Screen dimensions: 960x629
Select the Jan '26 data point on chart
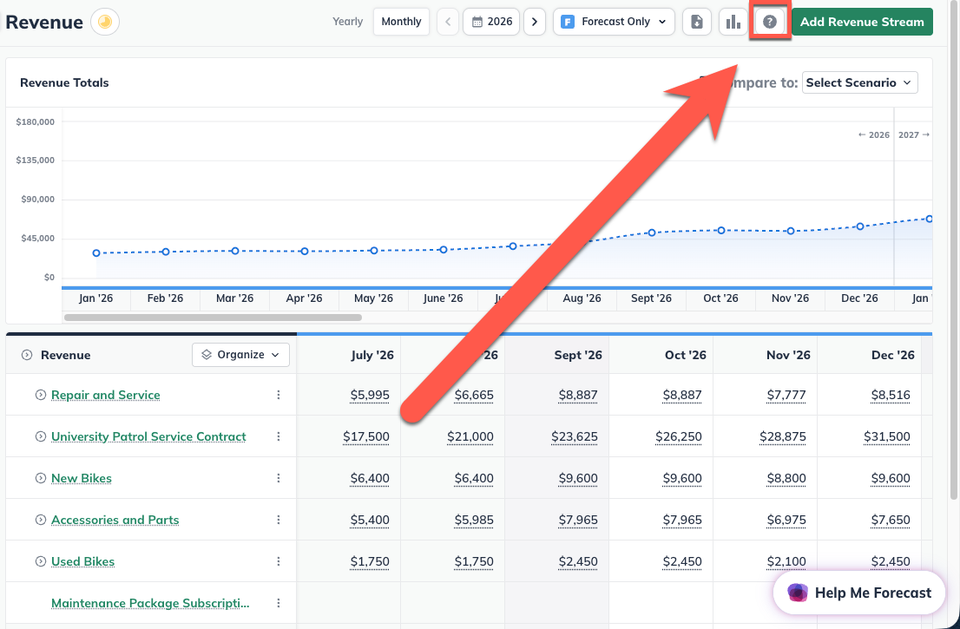(x=96, y=253)
